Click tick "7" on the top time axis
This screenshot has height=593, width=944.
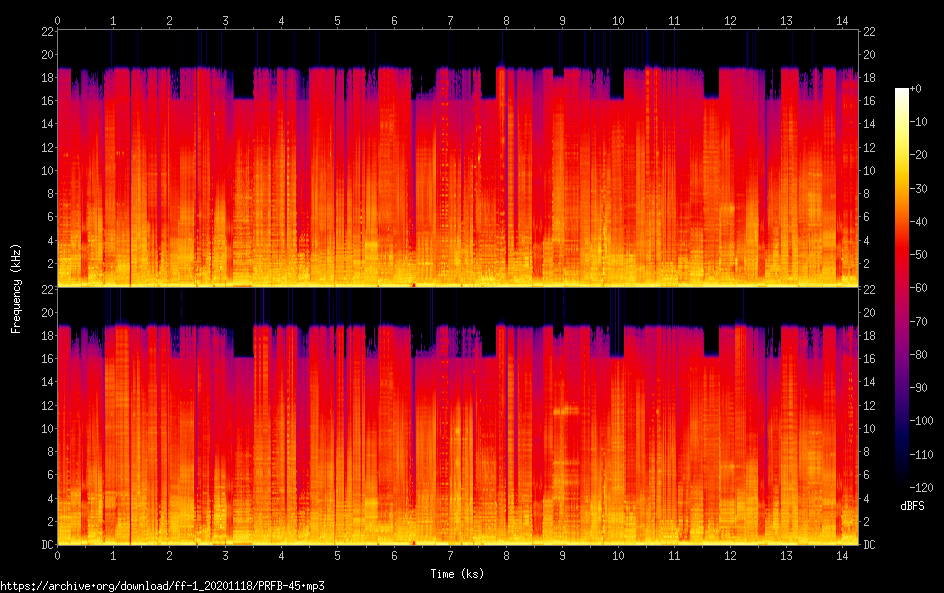point(450,20)
